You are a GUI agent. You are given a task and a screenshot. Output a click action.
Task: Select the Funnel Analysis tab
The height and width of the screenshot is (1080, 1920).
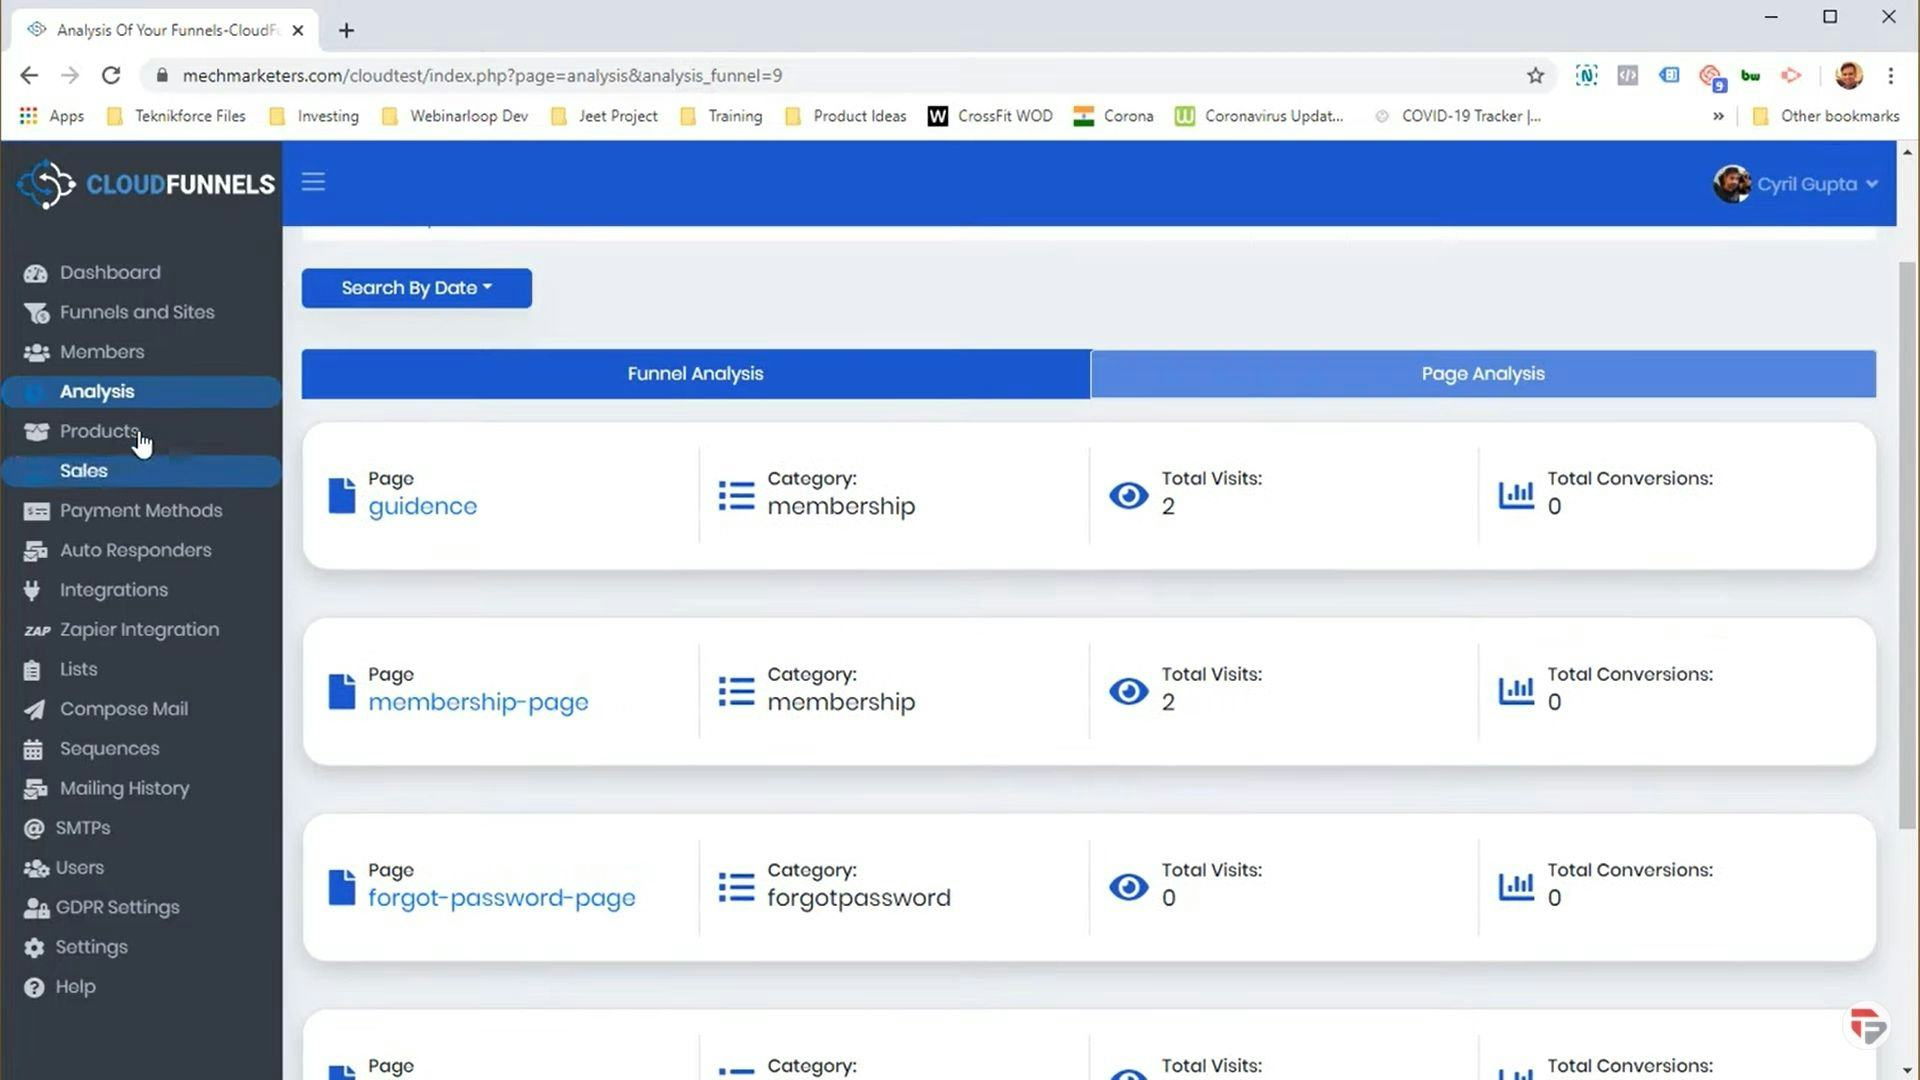695,374
